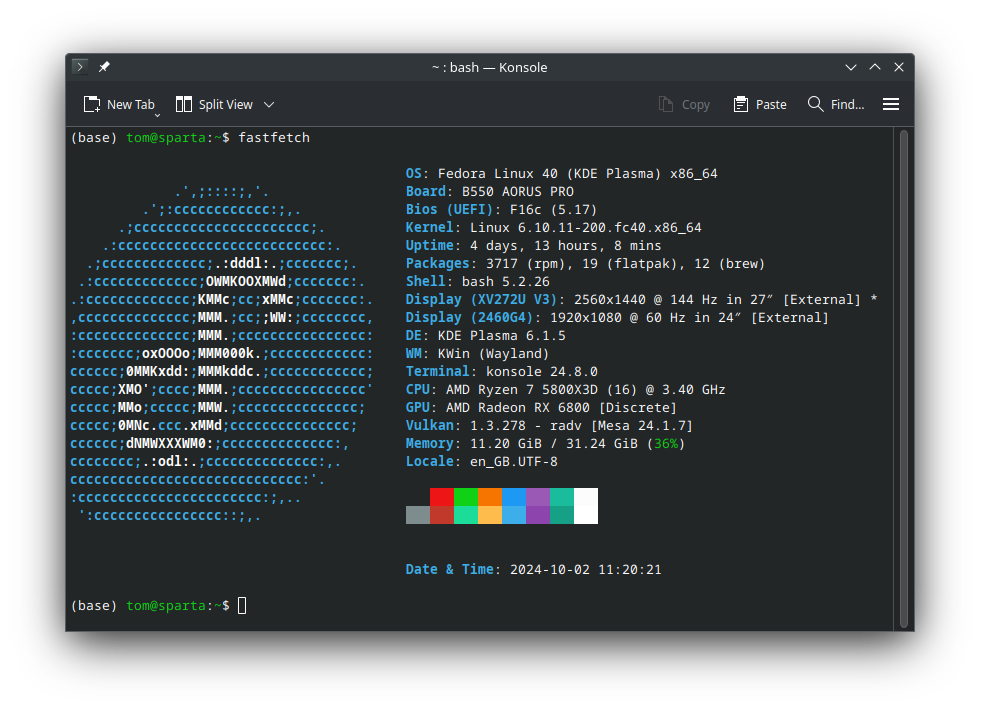This screenshot has height=710, width=981.
Task: Click the Packages line showing 3717 (rpm)
Action: (585, 263)
